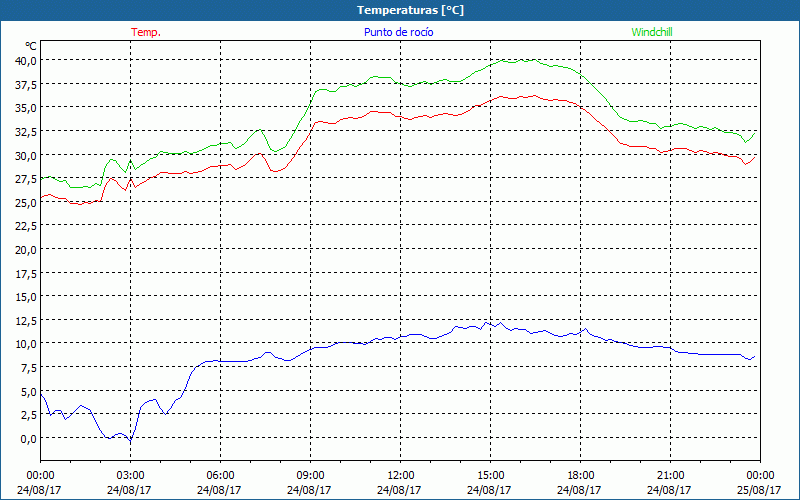This screenshot has height=500, width=800.
Task: Click the 17,5 y-axis value
Action: (x=27, y=273)
